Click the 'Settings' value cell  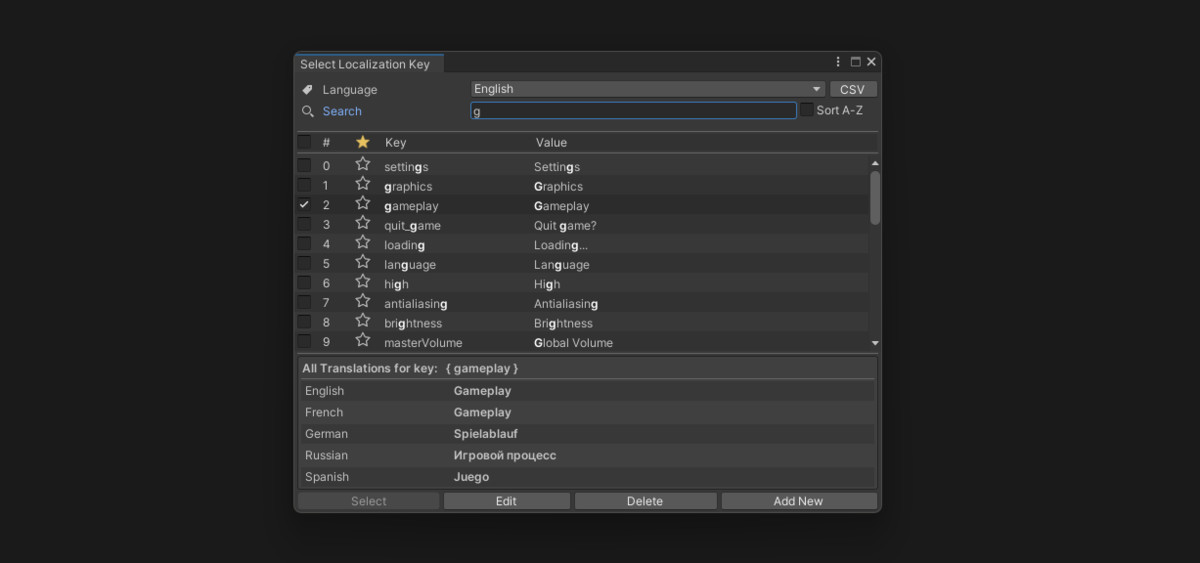[x=557, y=167]
